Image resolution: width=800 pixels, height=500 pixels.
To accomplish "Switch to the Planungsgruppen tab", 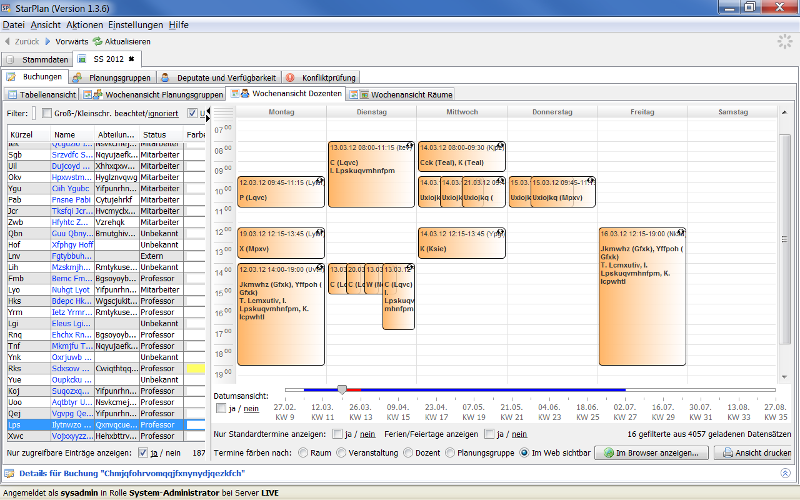I will [113, 78].
